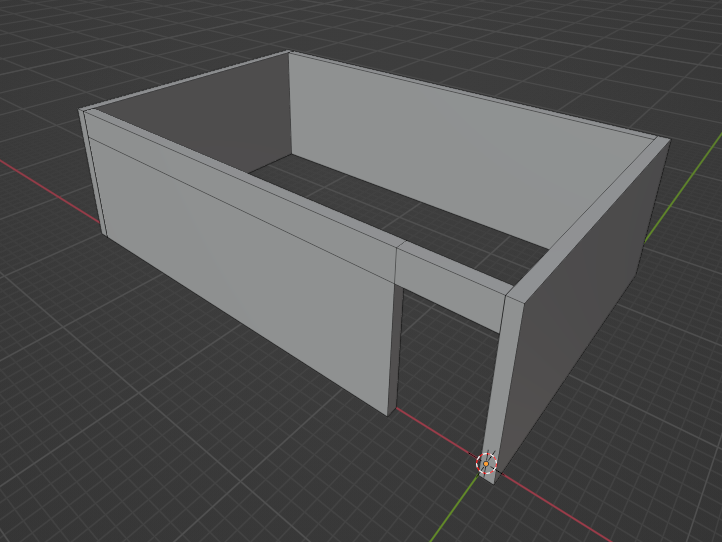Select the narrow pillar beside the door opening
Screen dimensions: 722x542
pyautogui.click(x=501, y=389)
